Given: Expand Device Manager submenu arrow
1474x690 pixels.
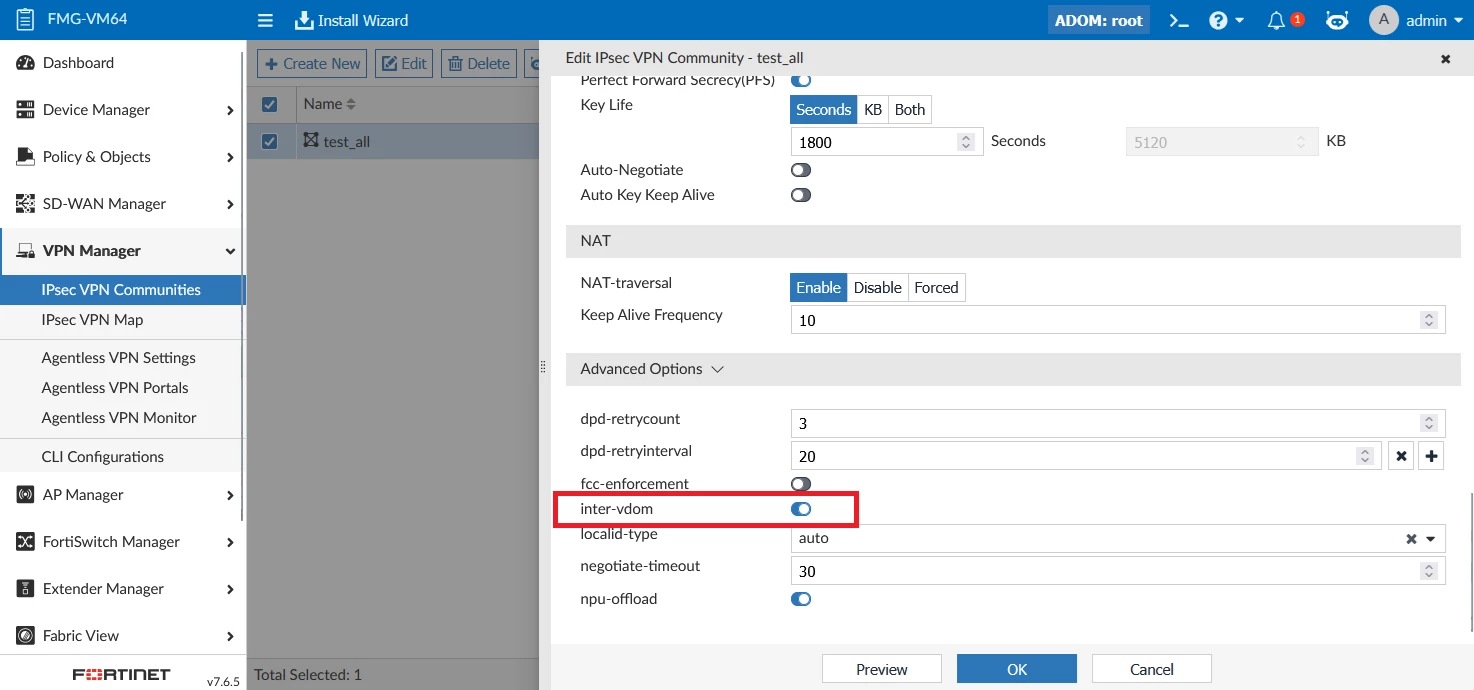Looking at the screenshot, I should click(230, 110).
